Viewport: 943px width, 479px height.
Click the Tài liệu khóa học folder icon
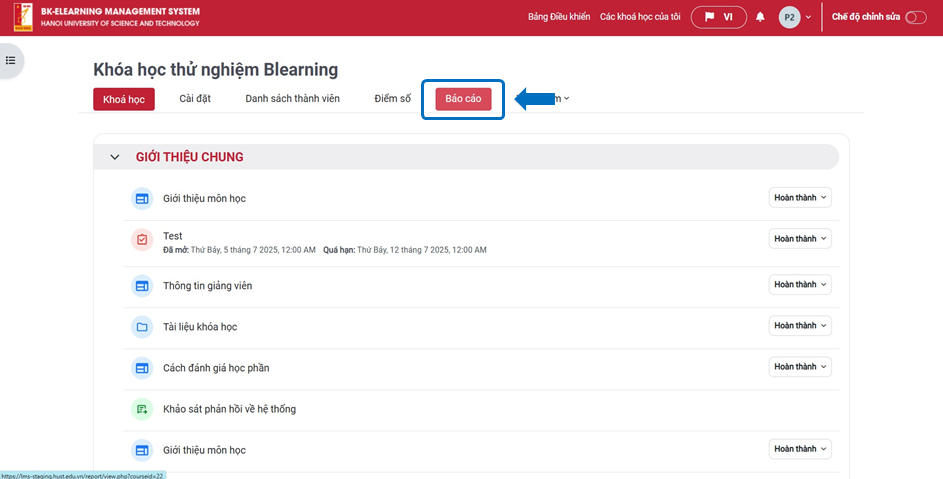[142, 327]
